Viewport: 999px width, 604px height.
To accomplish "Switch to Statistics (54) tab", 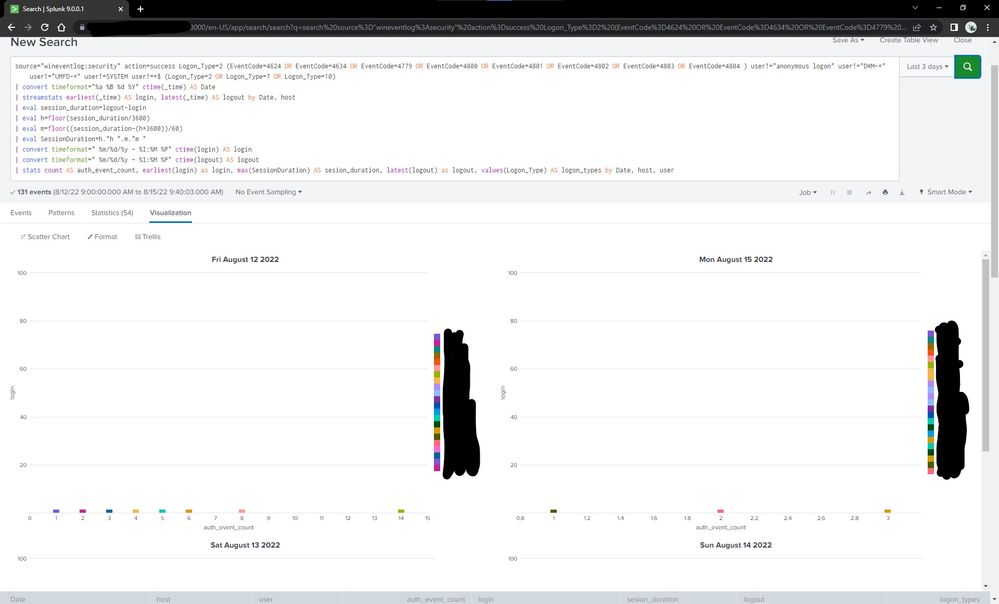I will [112, 213].
